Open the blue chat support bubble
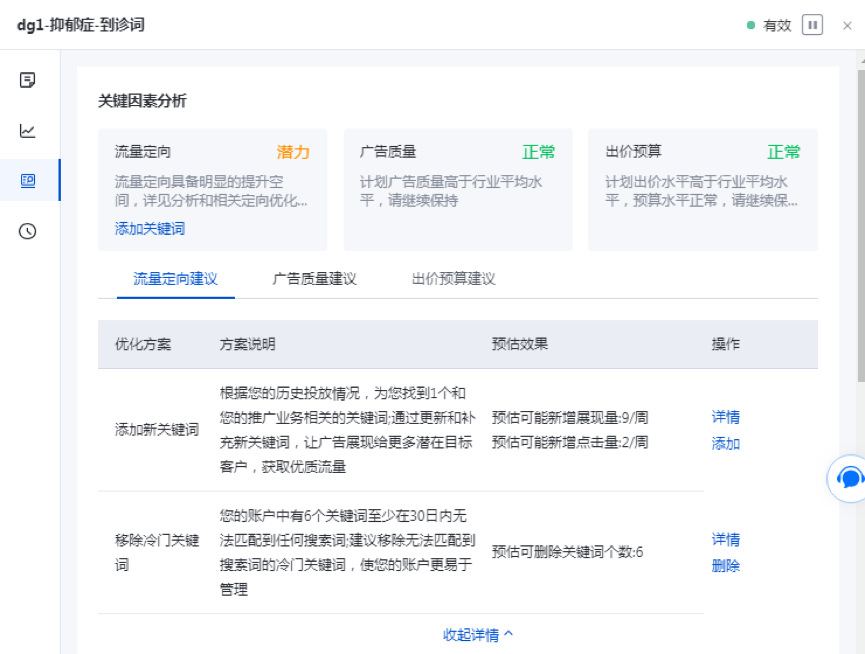865x654 pixels. [x=849, y=478]
